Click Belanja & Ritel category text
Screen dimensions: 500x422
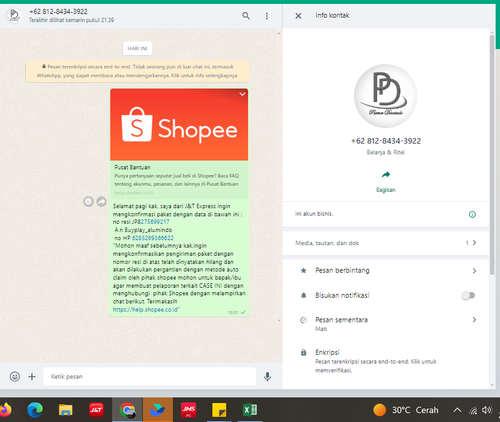[x=386, y=152]
